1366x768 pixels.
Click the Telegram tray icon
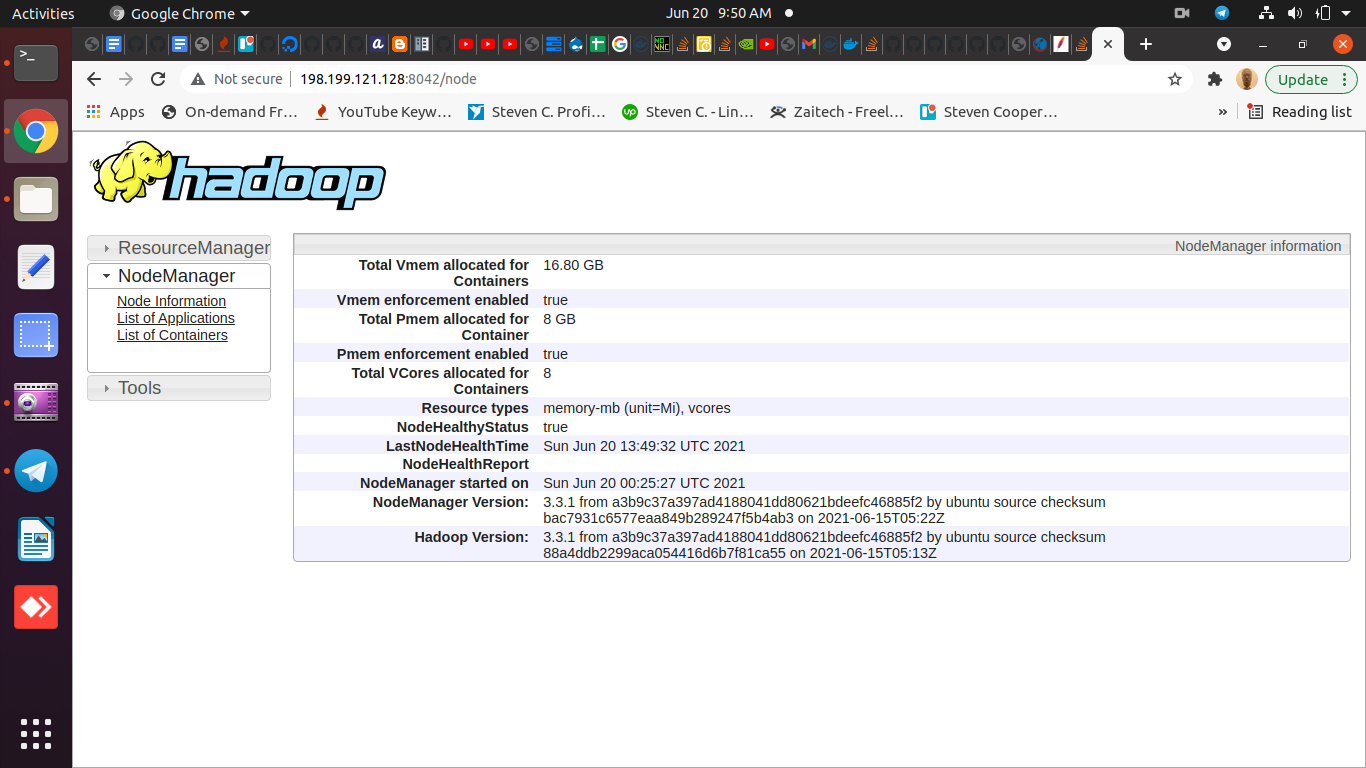(x=1221, y=13)
